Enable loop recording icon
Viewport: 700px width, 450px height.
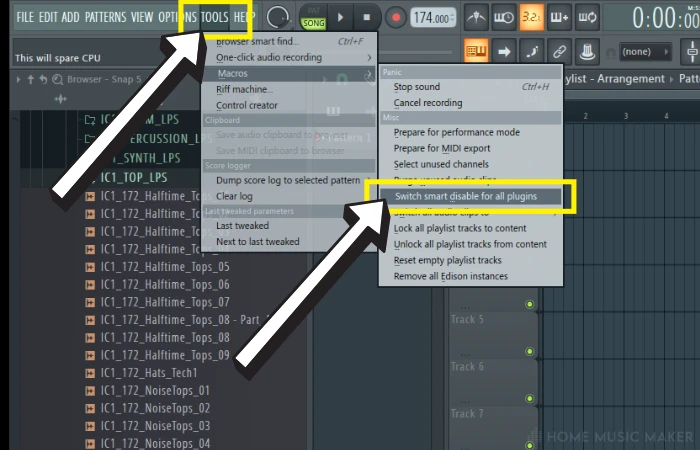[x=587, y=17]
